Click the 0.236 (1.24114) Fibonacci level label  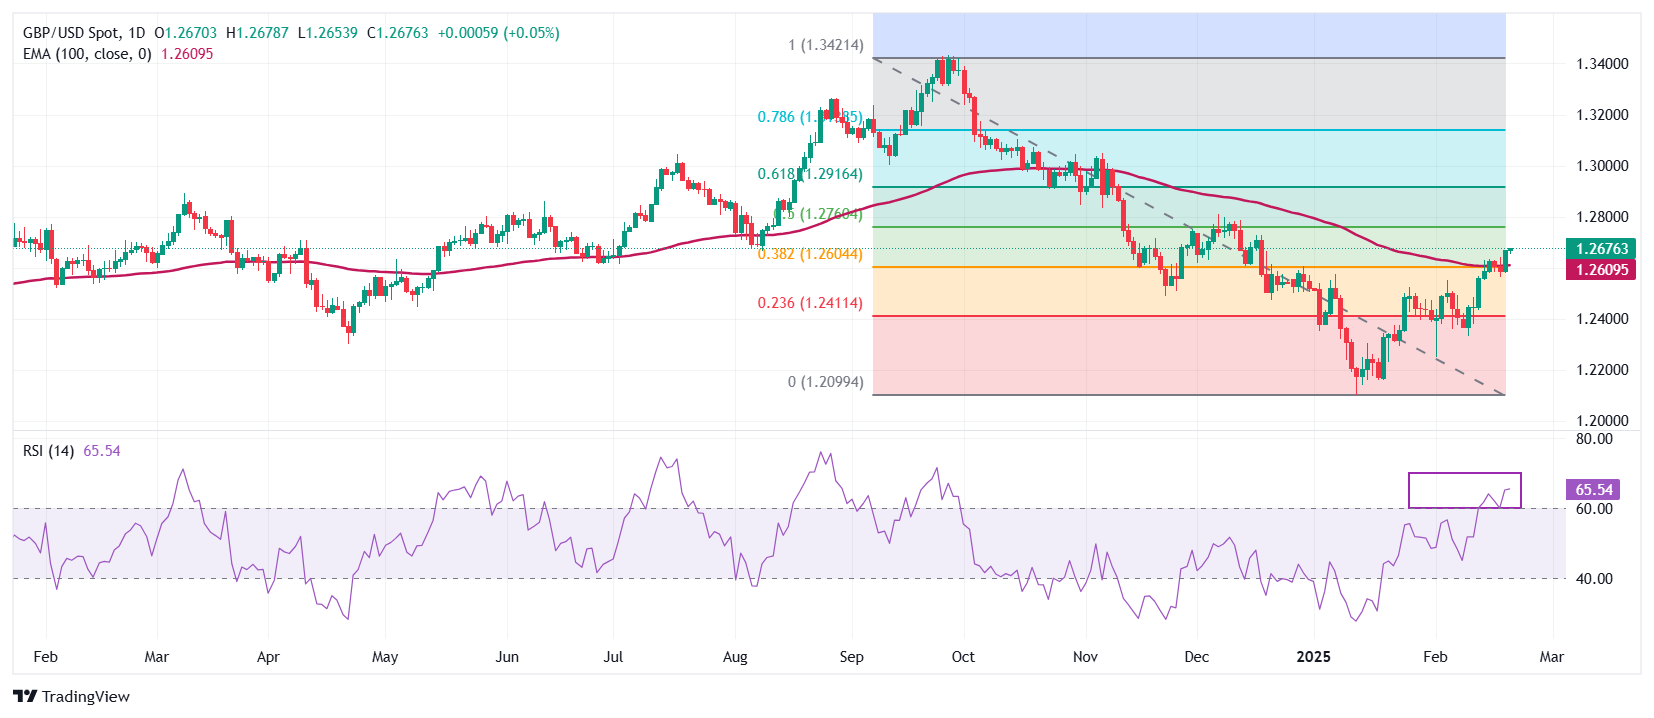coord(809,303)
